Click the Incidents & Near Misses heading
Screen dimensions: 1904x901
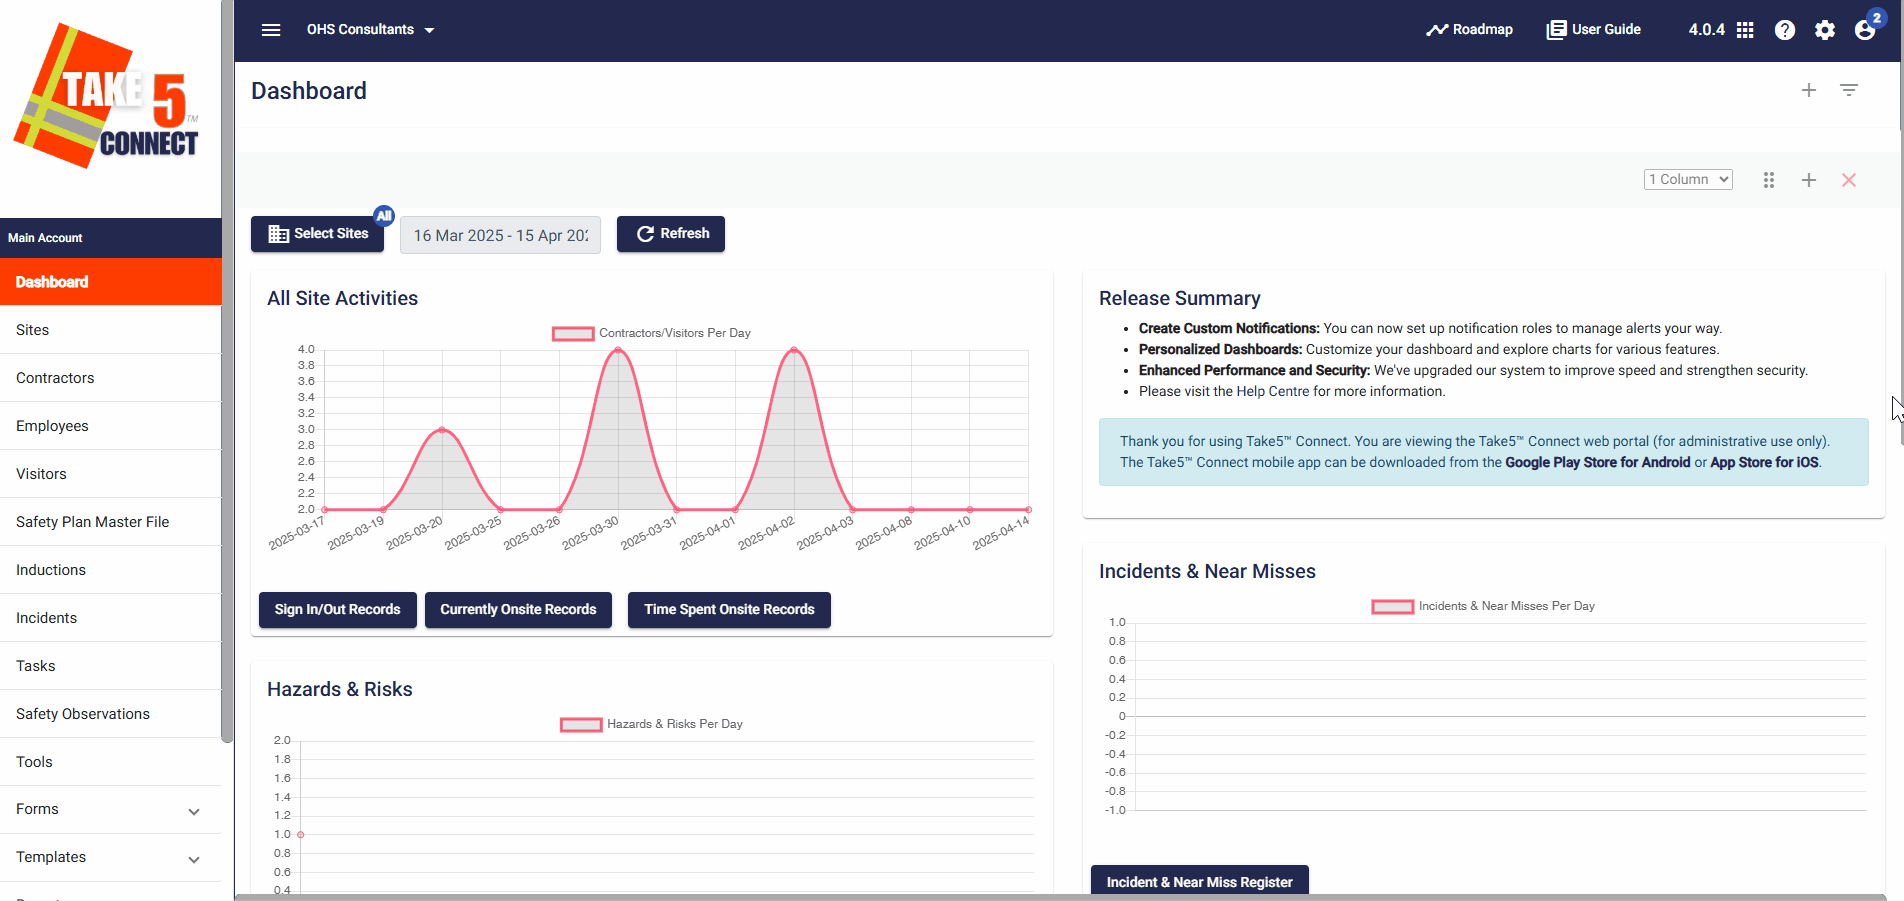[1207, 571]
